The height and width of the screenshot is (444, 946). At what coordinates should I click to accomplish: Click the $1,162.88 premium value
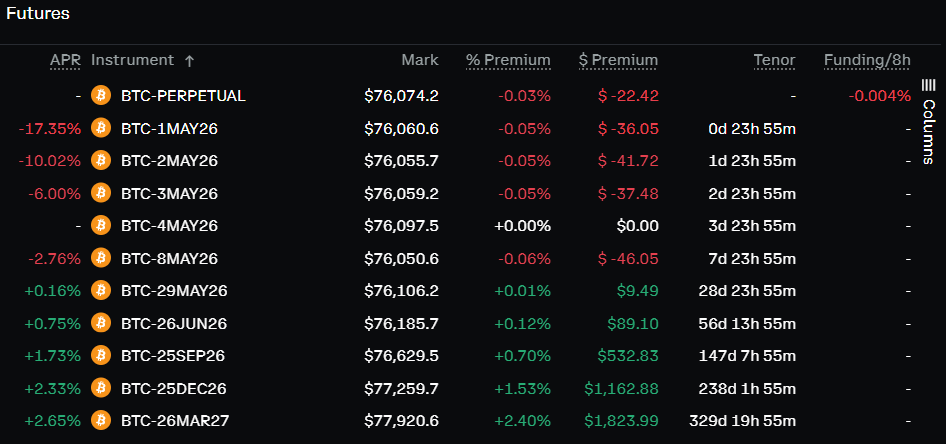[x=621, y=389]
